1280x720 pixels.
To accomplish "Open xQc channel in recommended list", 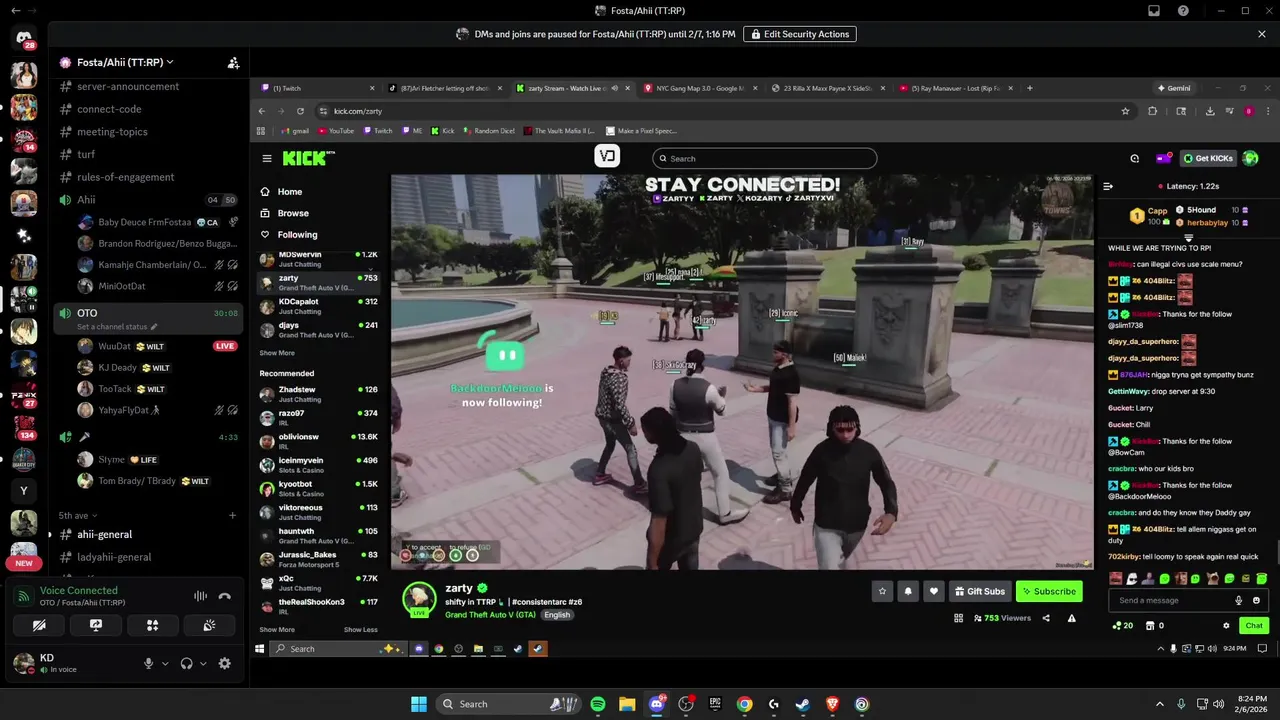I will point(320,583).
